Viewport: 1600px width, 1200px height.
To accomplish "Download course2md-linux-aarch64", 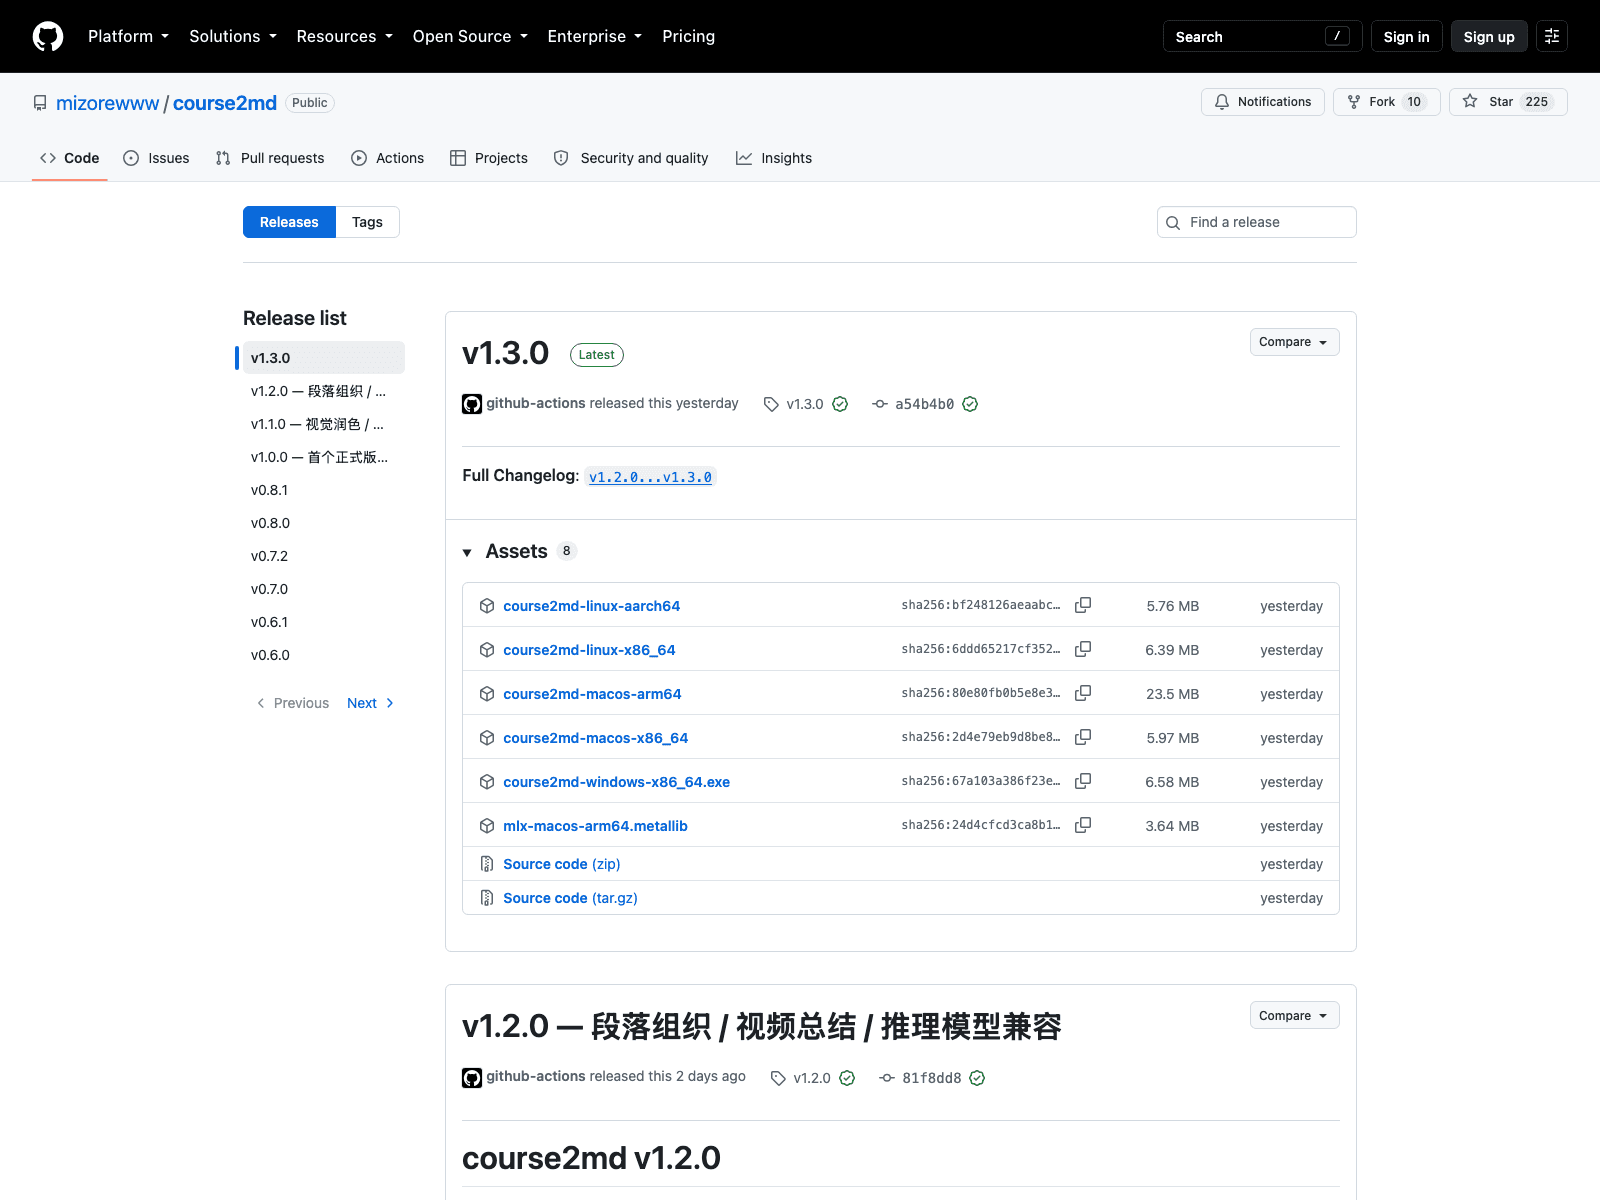I will pos(592,606).
